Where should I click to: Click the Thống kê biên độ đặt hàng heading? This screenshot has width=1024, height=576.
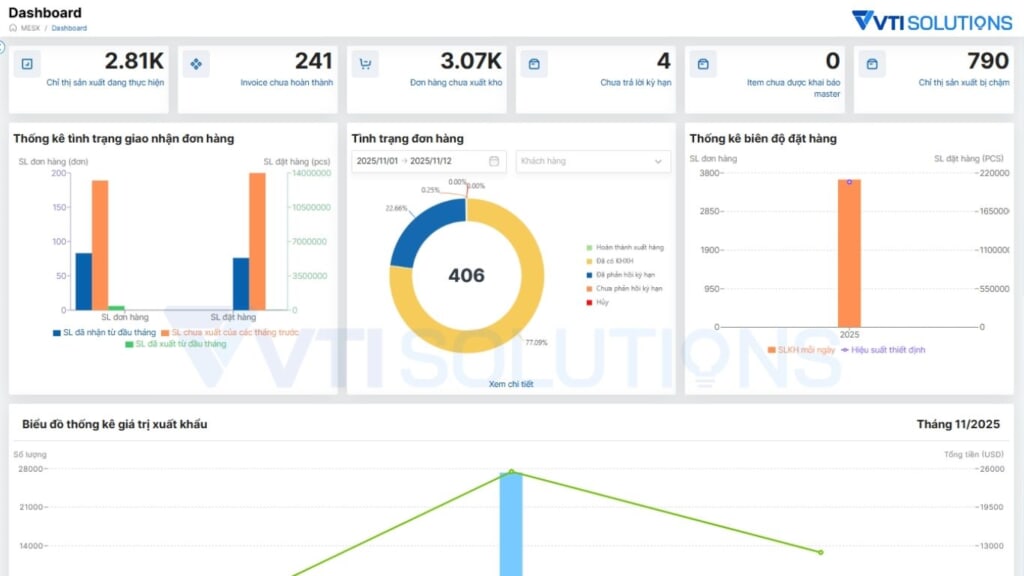pyautogui.click(x=763, y=138)
